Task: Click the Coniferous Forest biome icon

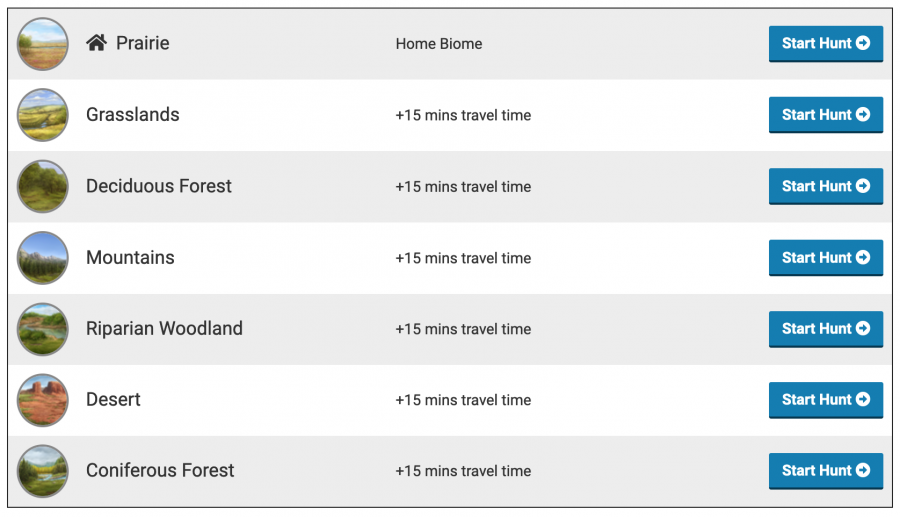Action: tap(43, 471)
